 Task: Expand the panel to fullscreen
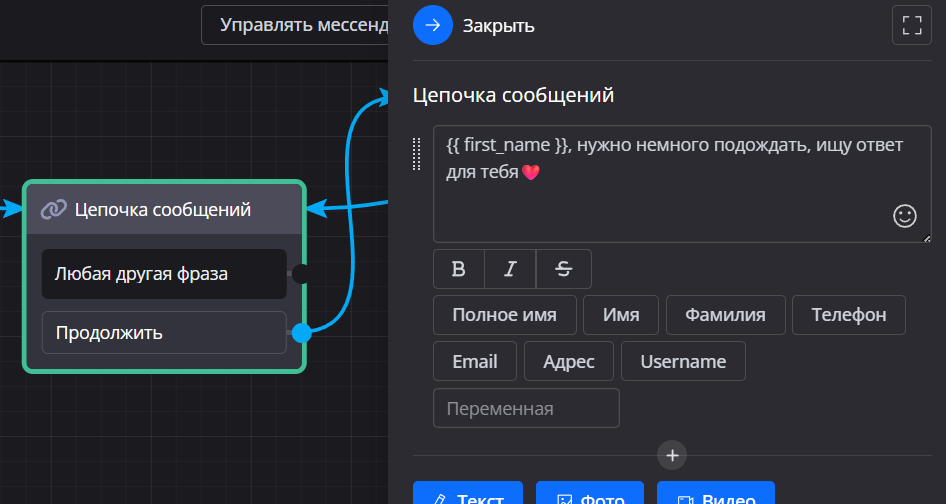point(911,25)
